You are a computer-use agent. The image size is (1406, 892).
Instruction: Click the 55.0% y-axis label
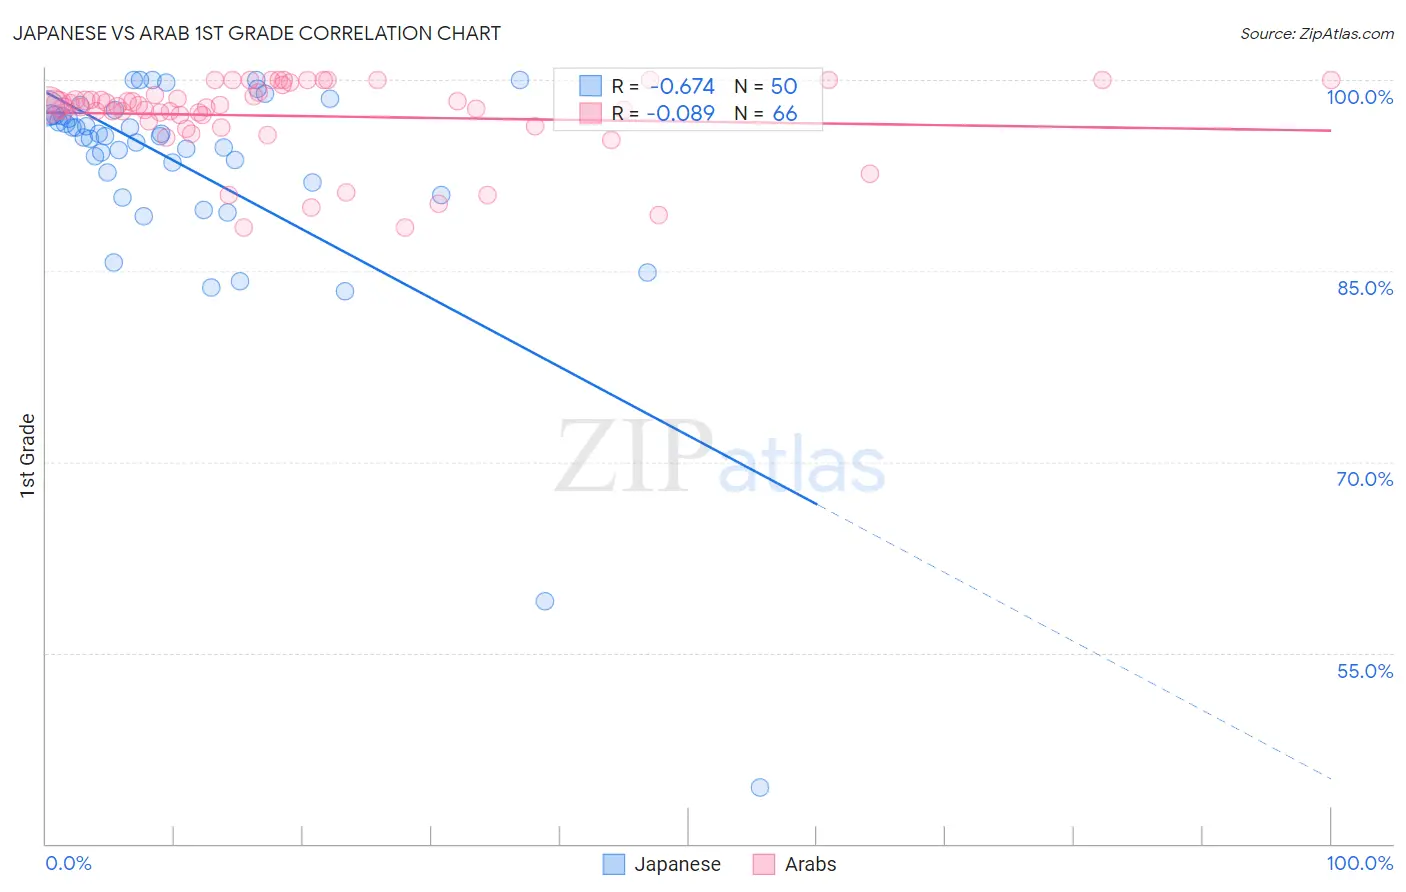(x=1365, y=671)
